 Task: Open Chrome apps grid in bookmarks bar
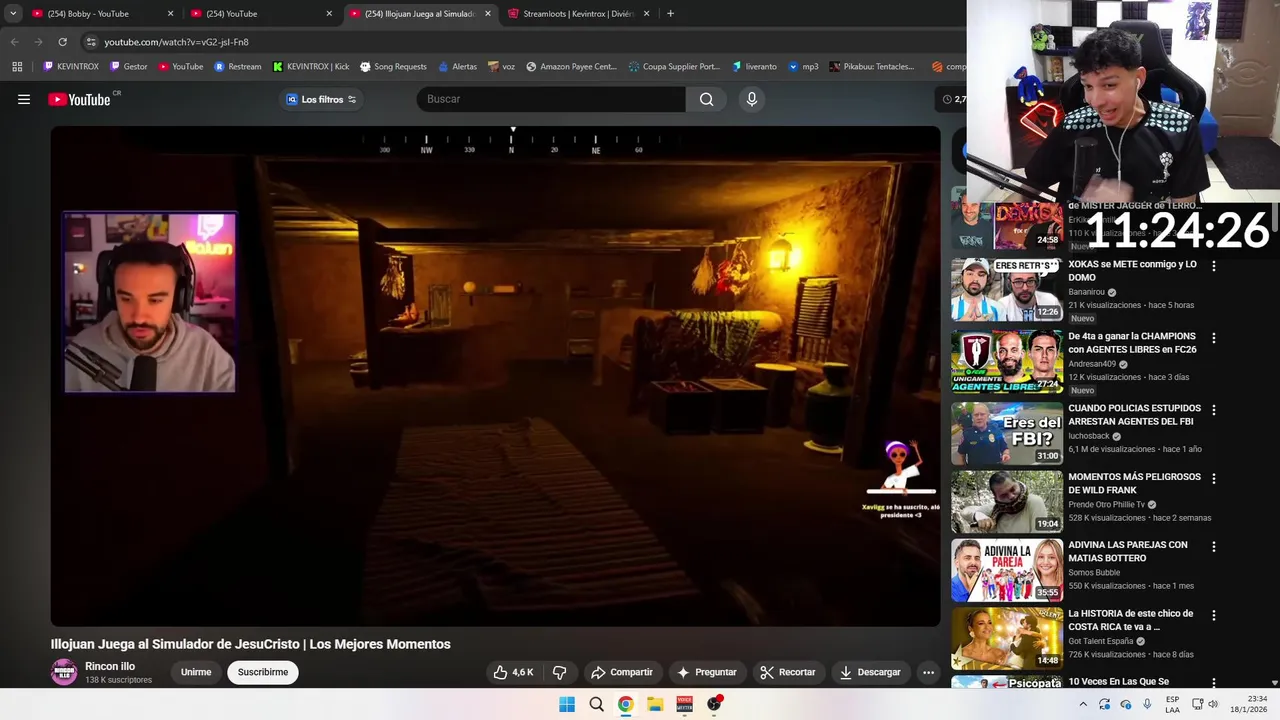point(17,67)
